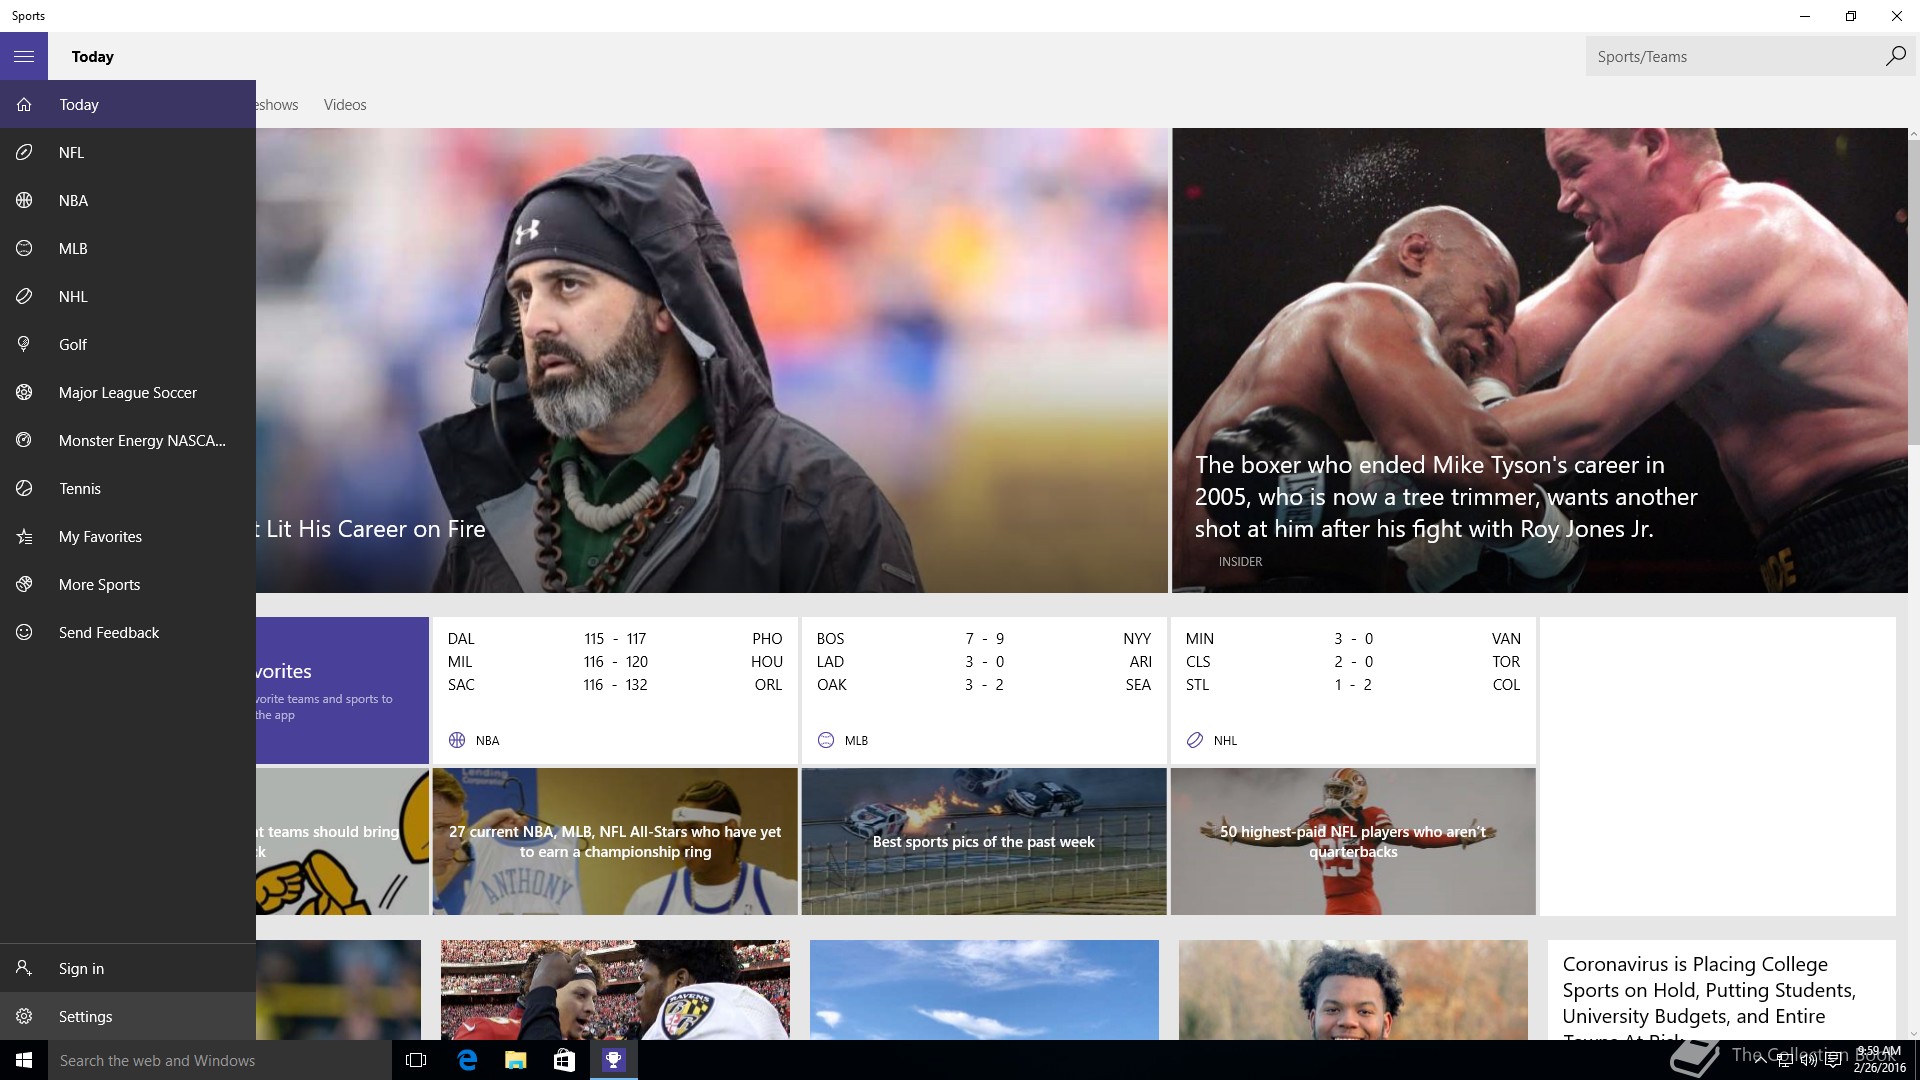This screenshot has width=1920, height=1080.
Task: Click Sign in at bottom of sidebar
Action: pyautogui.click(x=81, y=969)
